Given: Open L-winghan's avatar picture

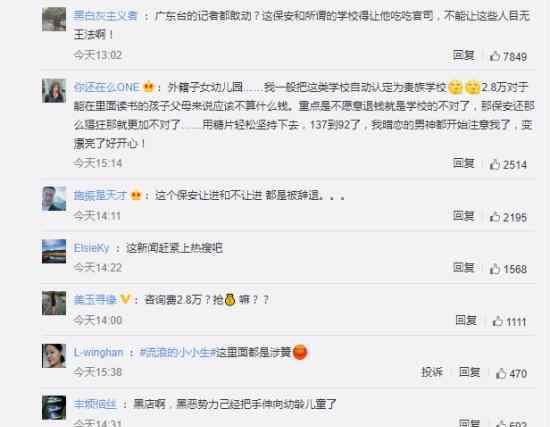Looking at the screenshot, I should pos(54,356).
